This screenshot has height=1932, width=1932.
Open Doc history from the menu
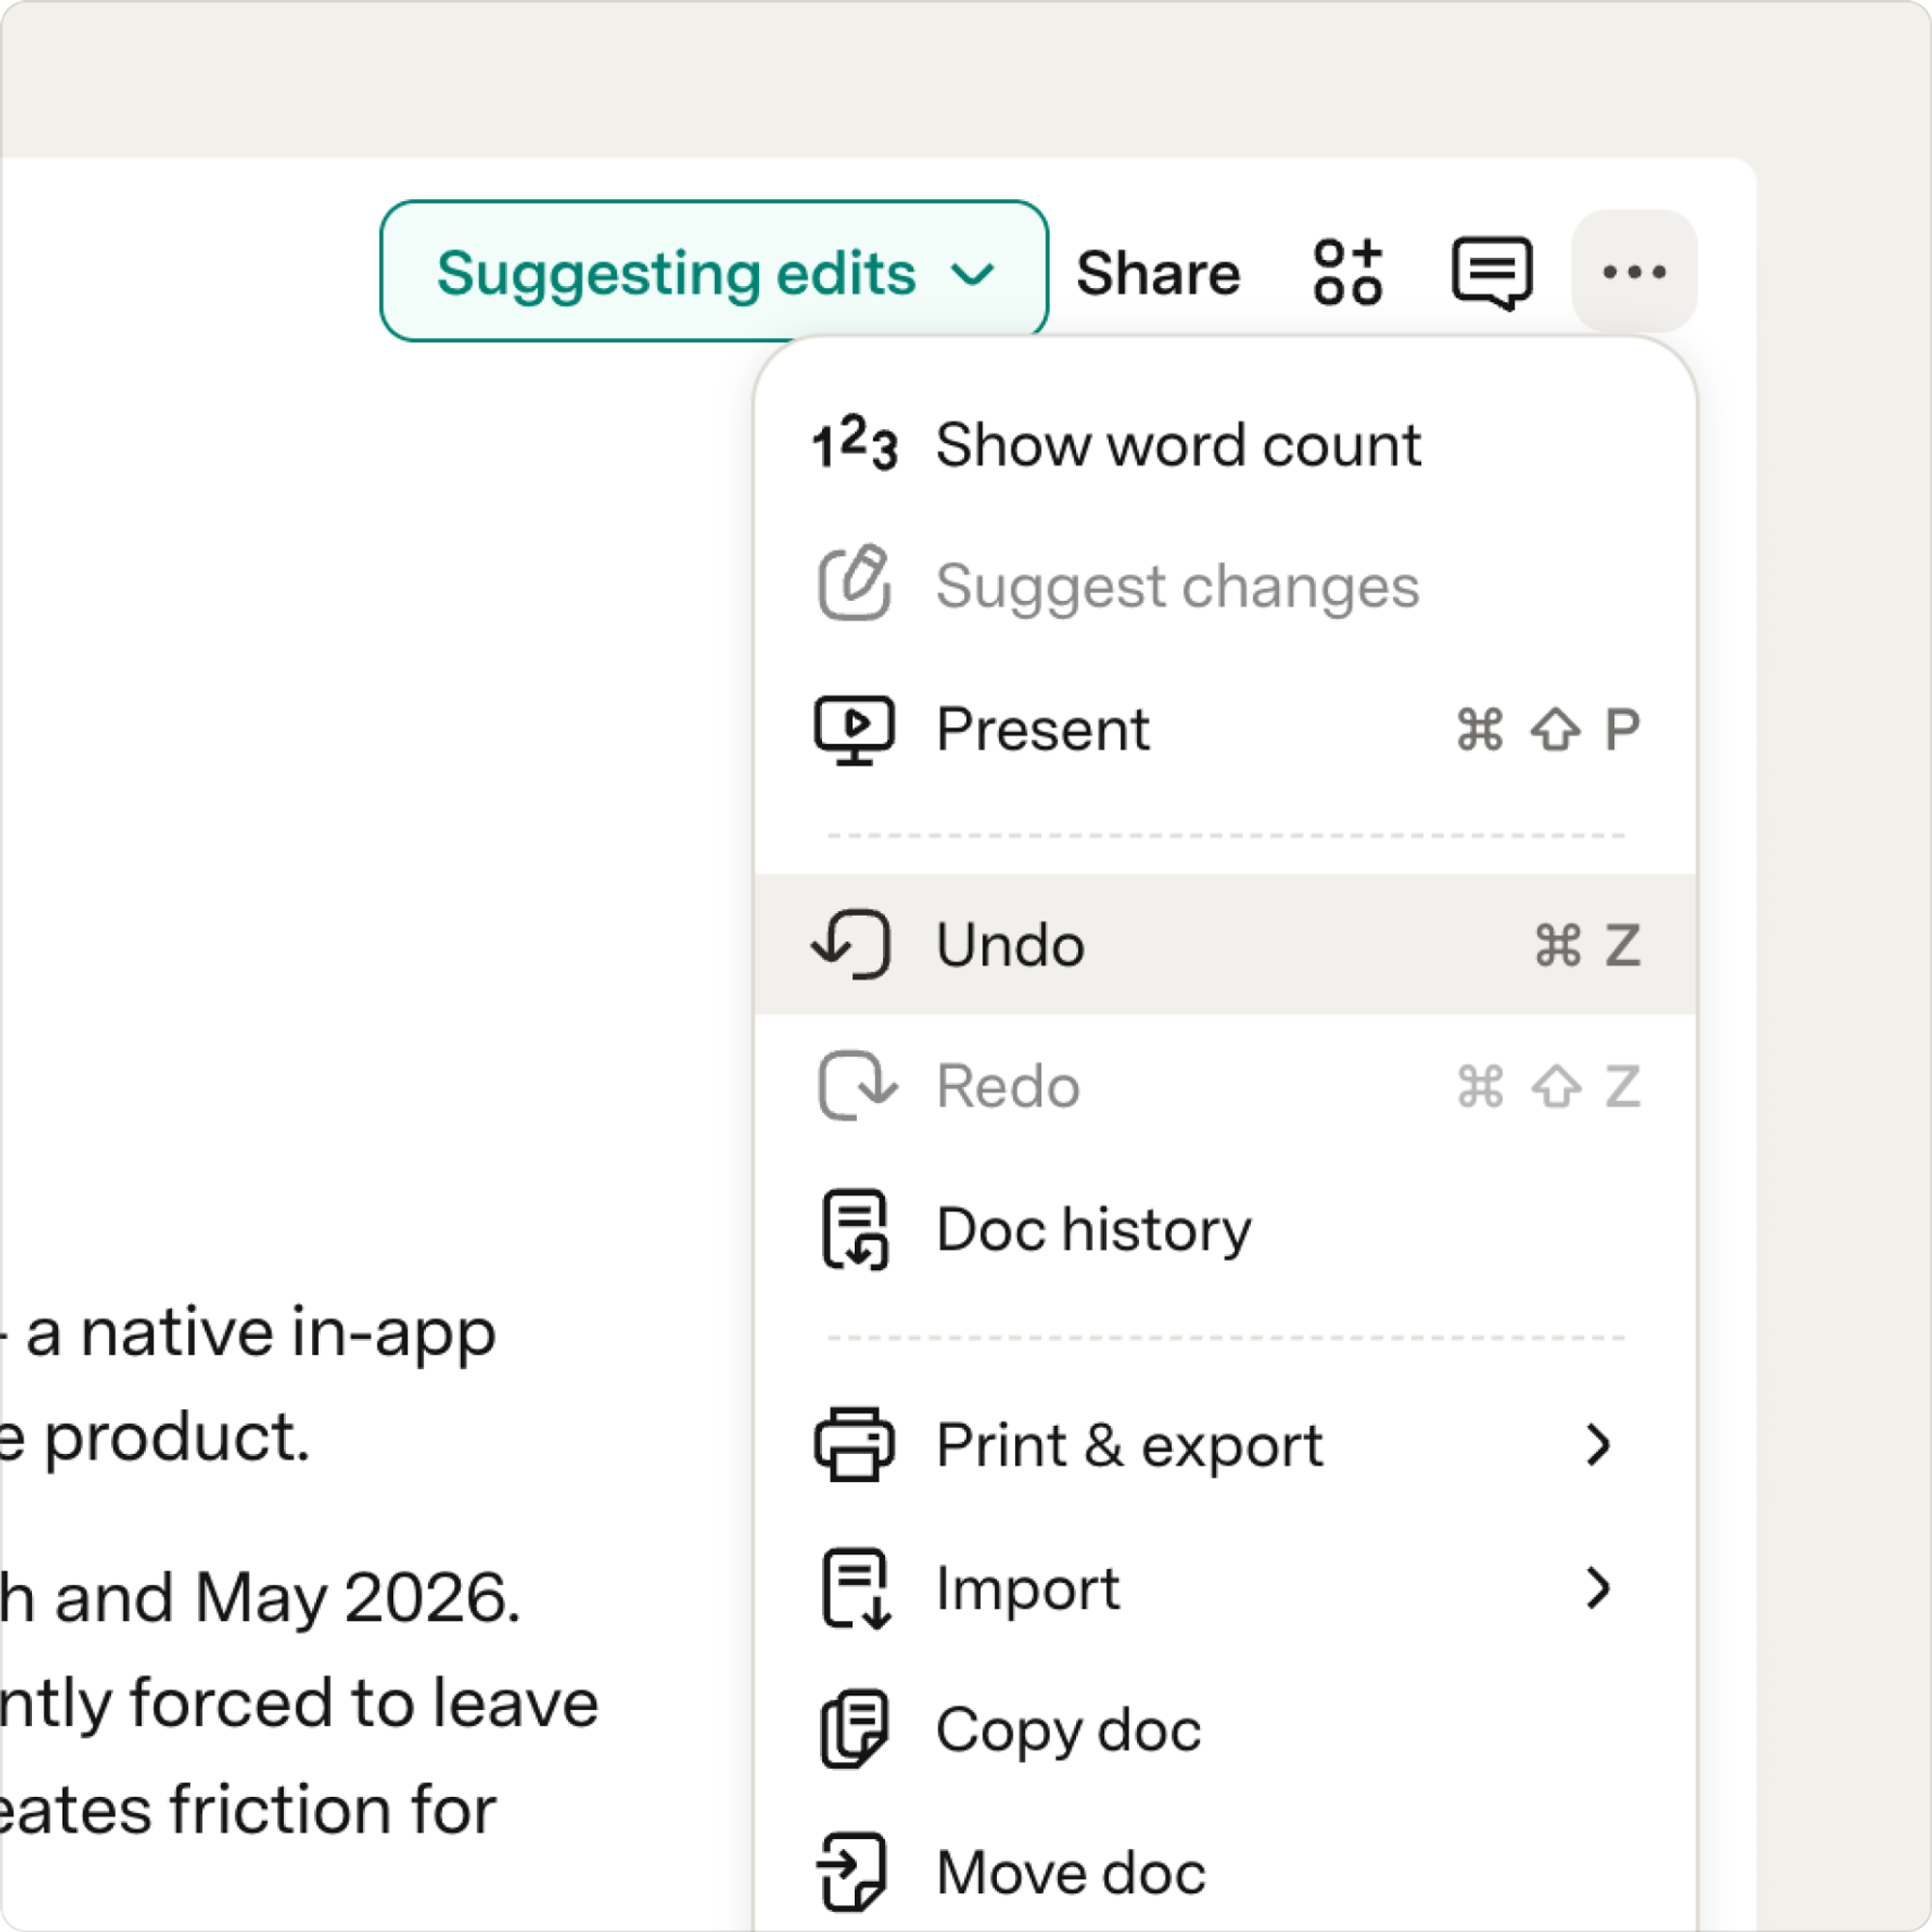click(x=1225, y=1229)
